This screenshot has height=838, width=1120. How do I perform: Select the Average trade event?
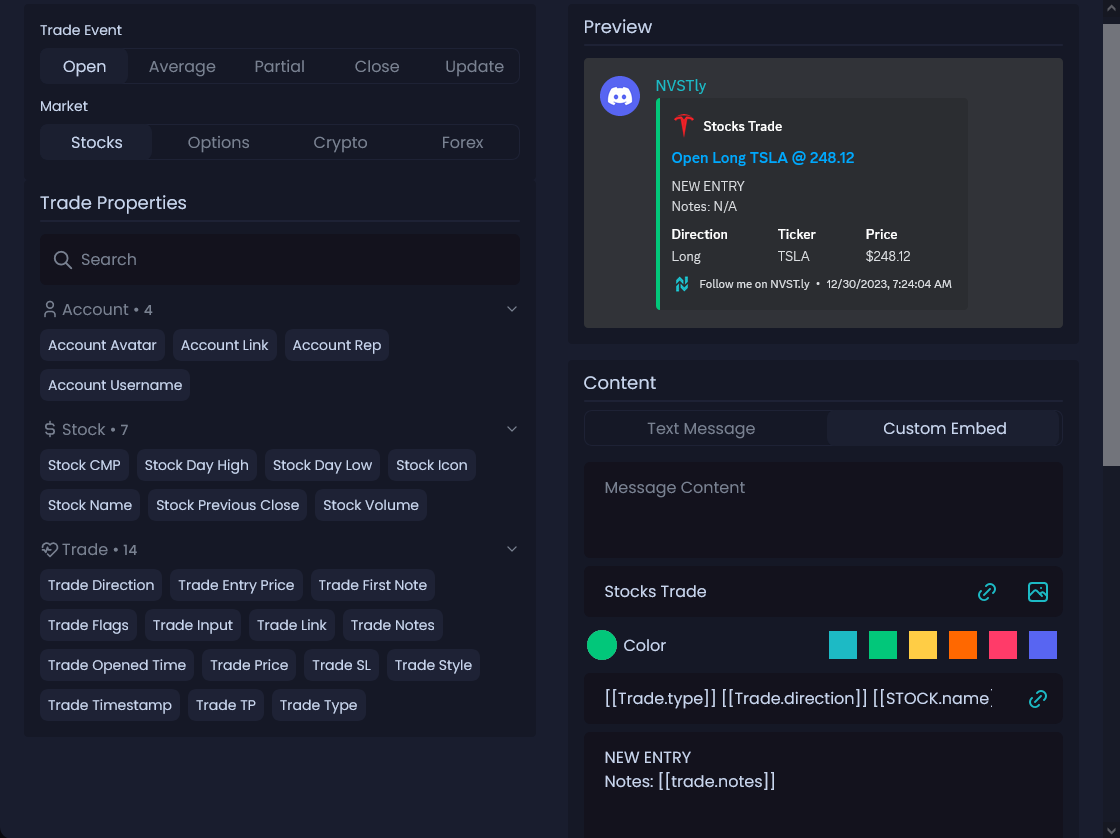(182, 66)
